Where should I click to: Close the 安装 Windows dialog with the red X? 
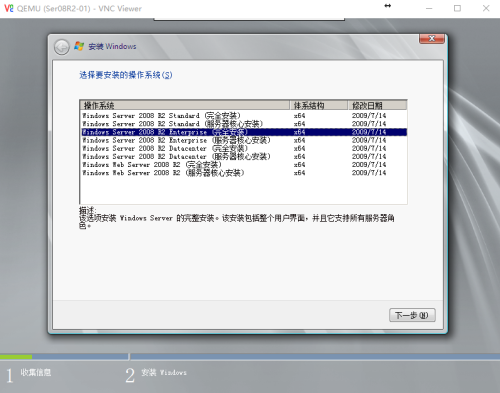432,39
